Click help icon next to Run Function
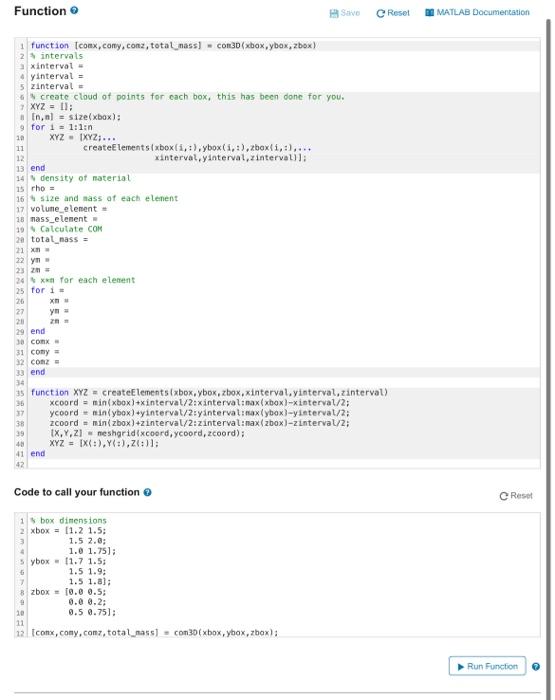 536,667
